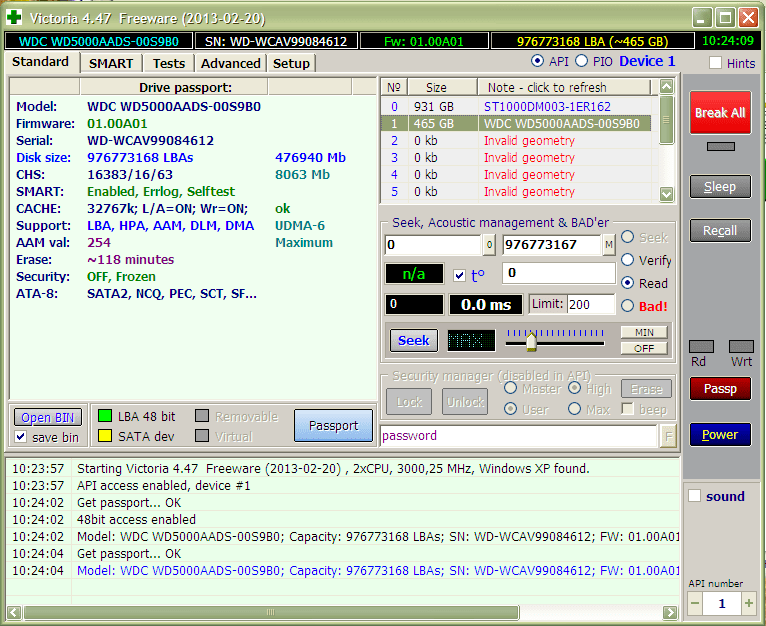Click log entry 'API access enabled, device #1'

pos(164,486)
